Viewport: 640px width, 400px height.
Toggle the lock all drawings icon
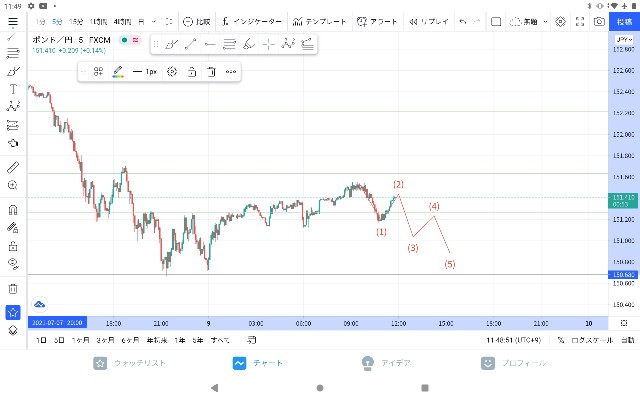coord(13,246)
